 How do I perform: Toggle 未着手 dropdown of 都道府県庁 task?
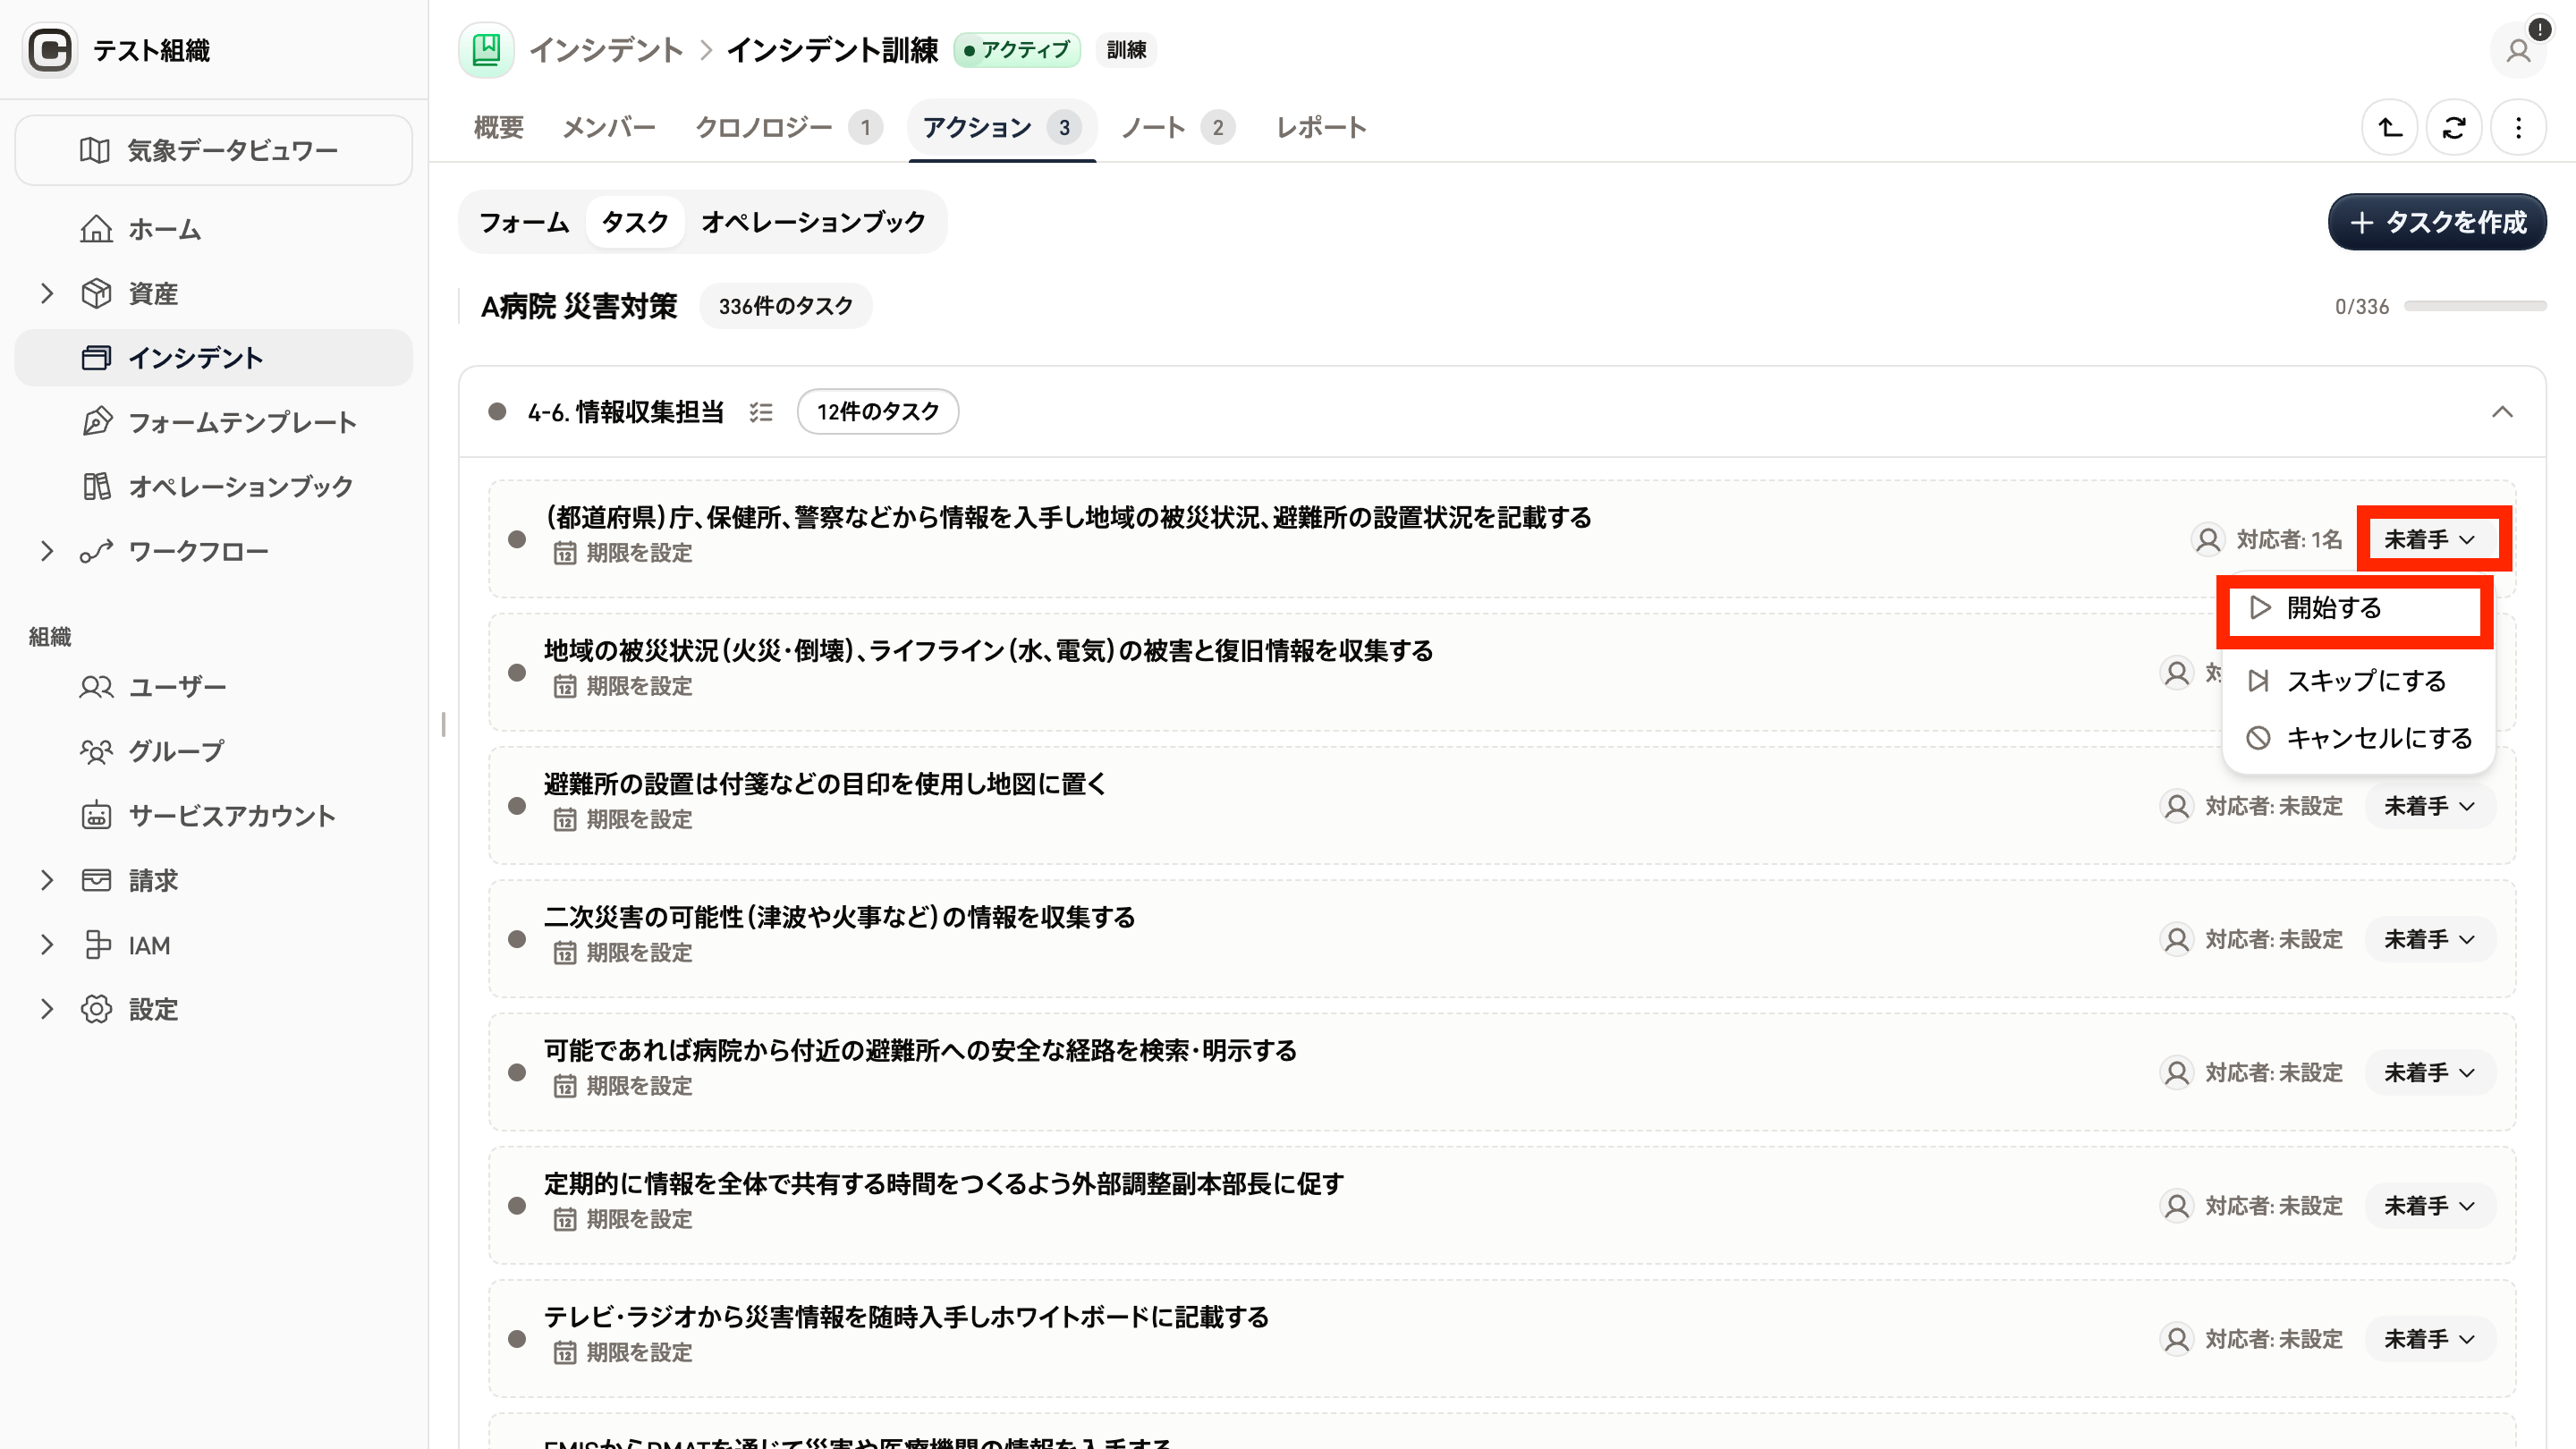[x=2430, y=540]
